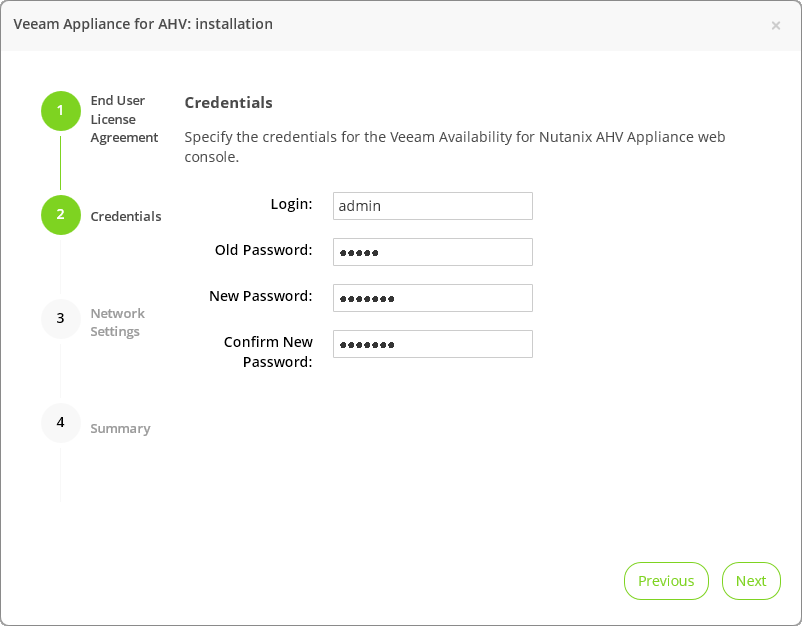Select the Credentials step label in sidebar
This screenshot has width=802, height=626.
click(x=126, y=216)
